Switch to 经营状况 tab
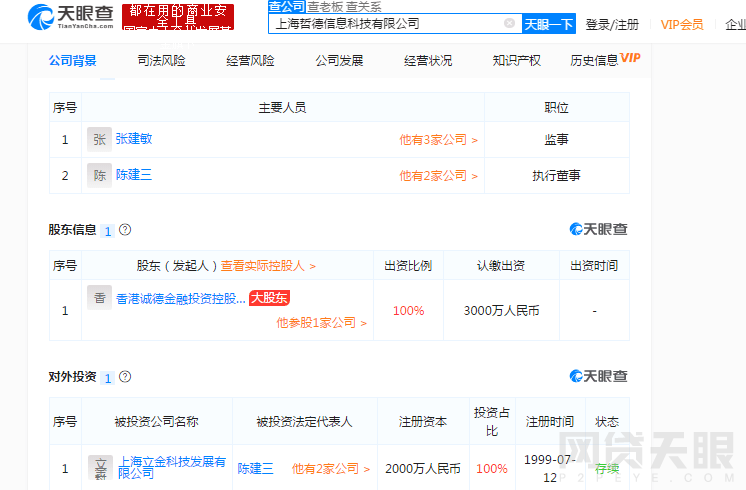Screen dimensions: 746x490 [x=428, y=61]
